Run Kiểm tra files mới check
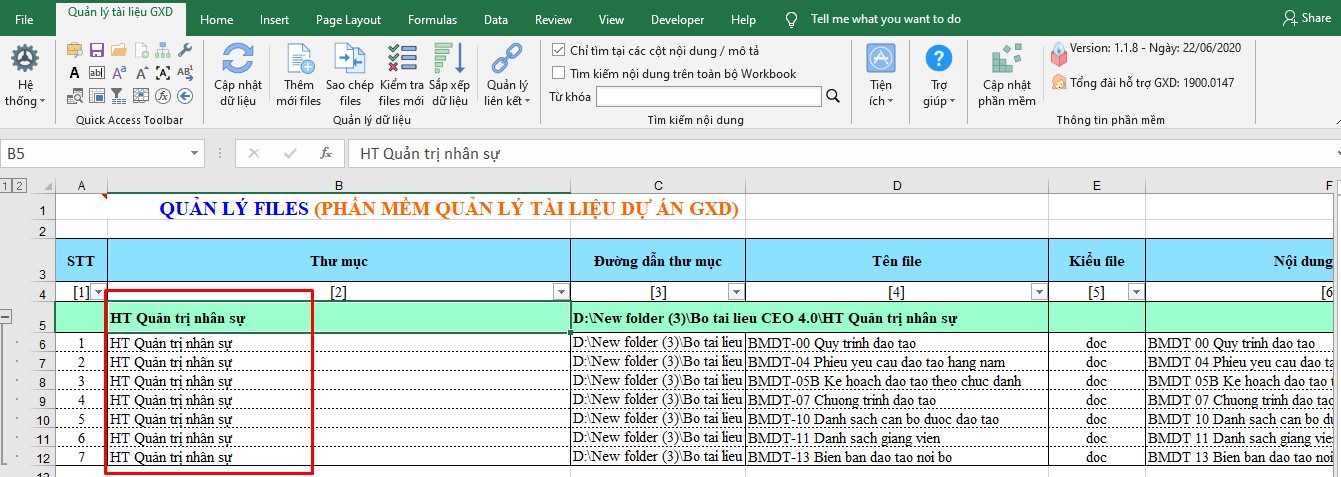1341x477 pixels. [402, 60]
